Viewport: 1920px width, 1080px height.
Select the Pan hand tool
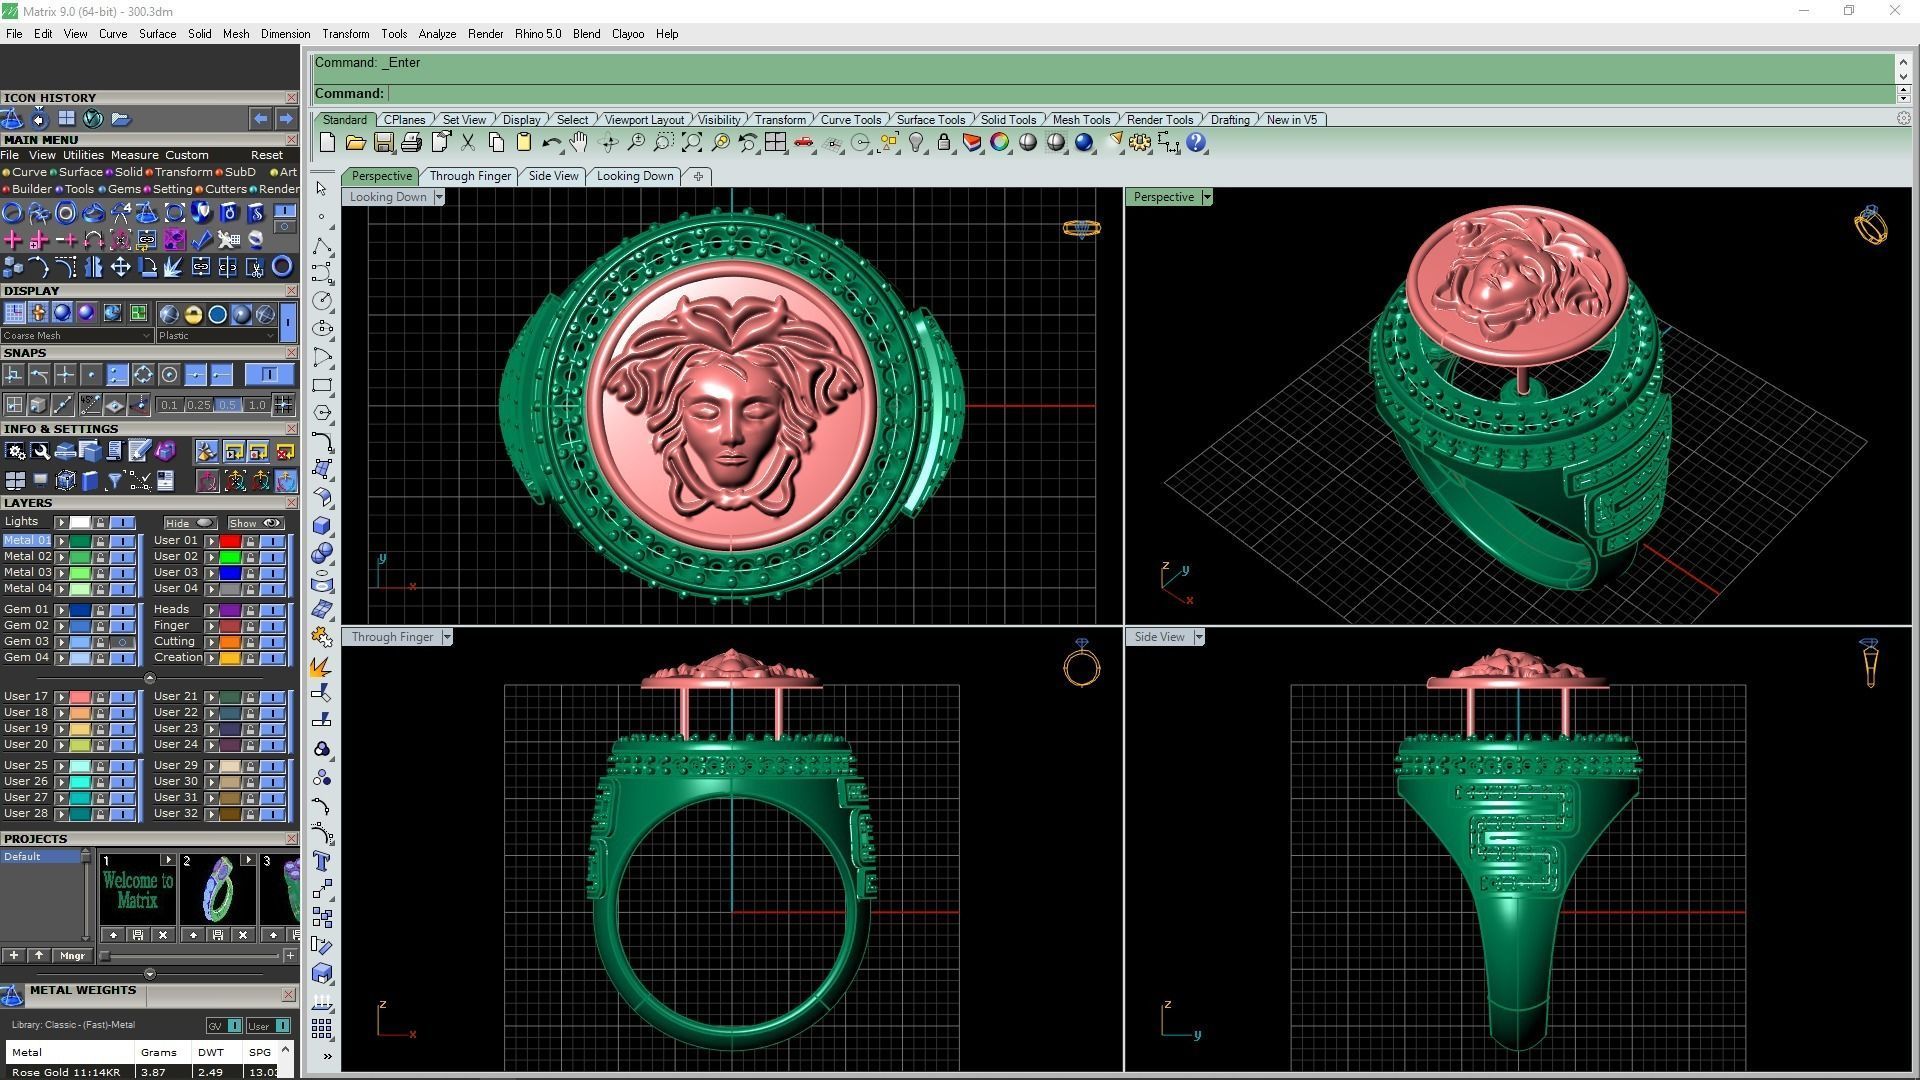(x=579, y=143)
